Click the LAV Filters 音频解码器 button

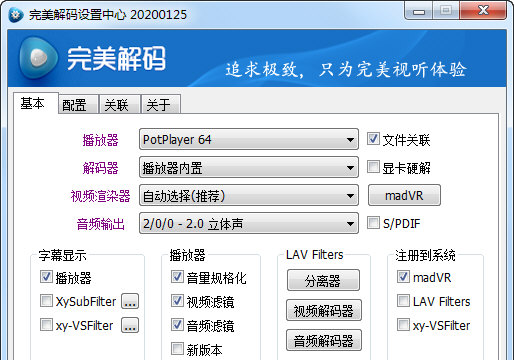coord(324,340)
